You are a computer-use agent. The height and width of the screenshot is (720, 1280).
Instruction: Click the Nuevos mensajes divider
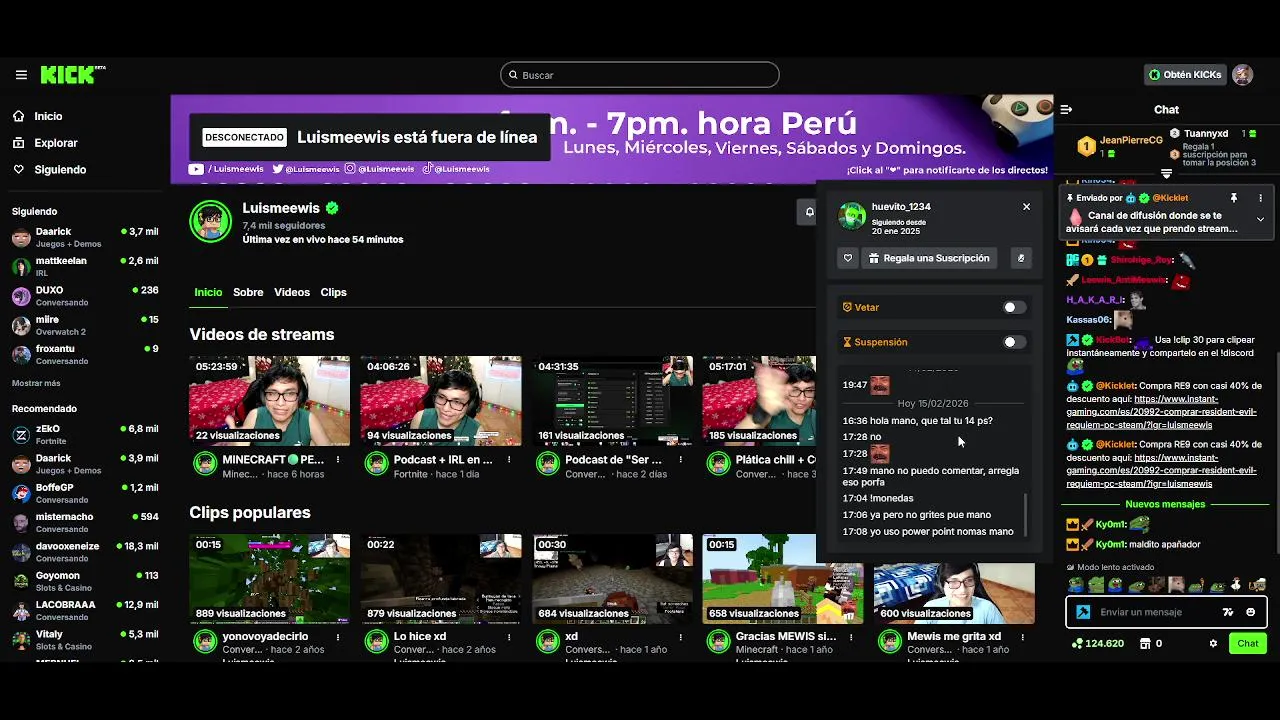tap(1165, 505)
